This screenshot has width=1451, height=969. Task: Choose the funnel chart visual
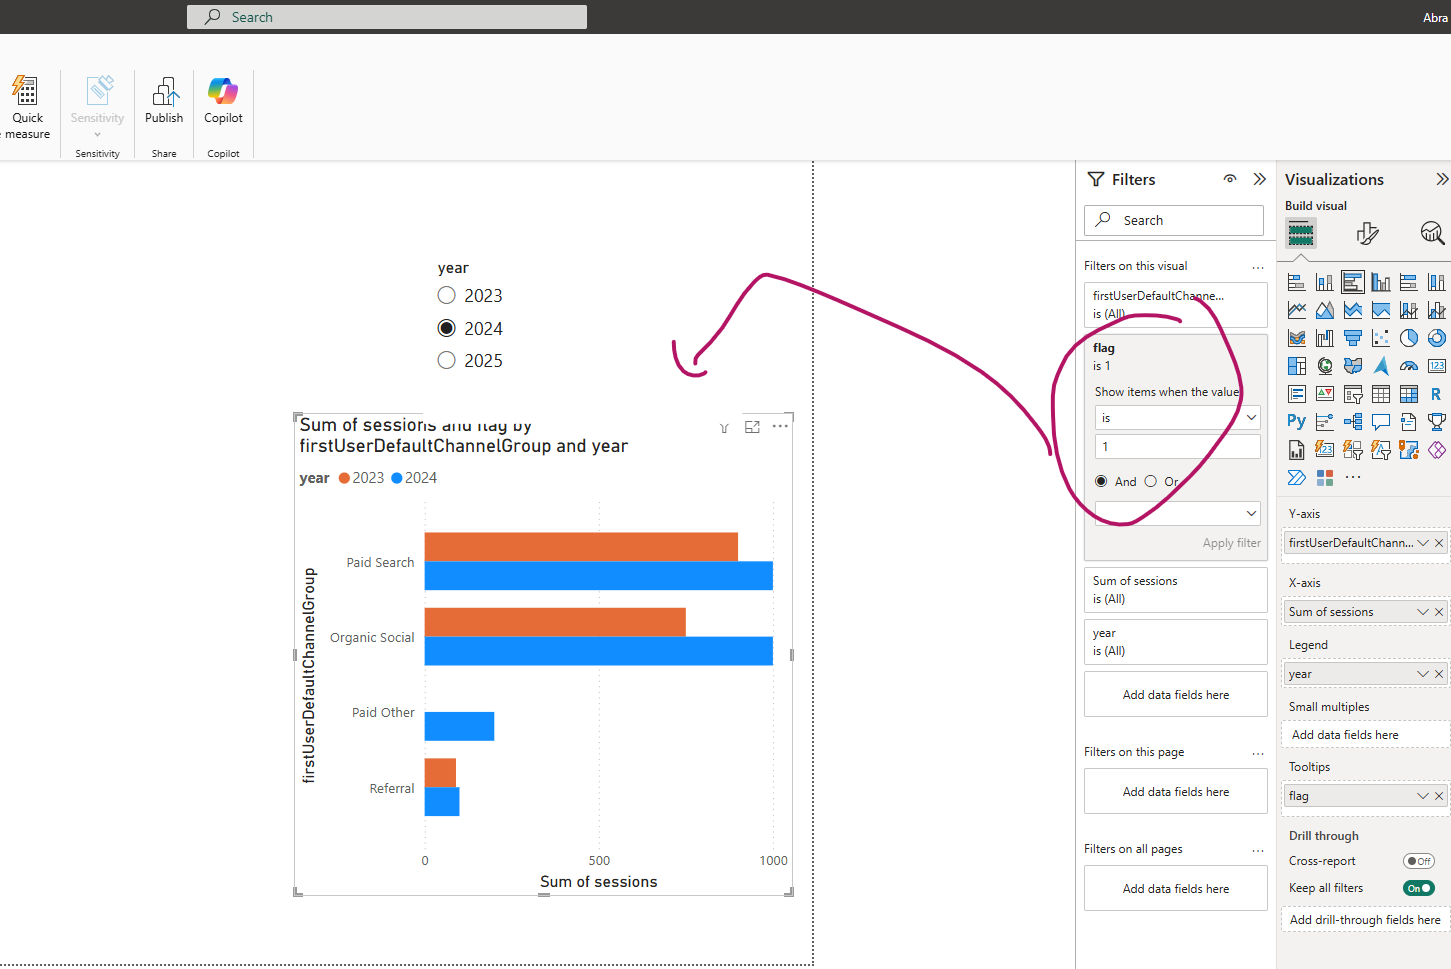[1353, 338]
